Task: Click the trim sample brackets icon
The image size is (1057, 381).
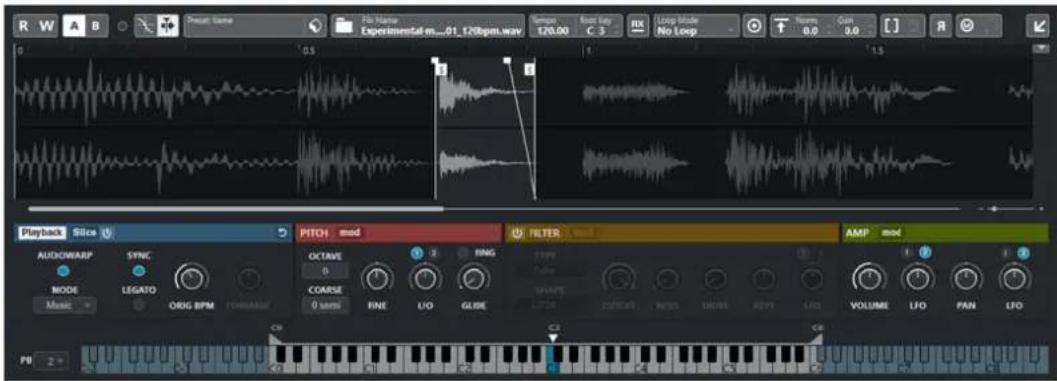Action: tap(892, 26)
